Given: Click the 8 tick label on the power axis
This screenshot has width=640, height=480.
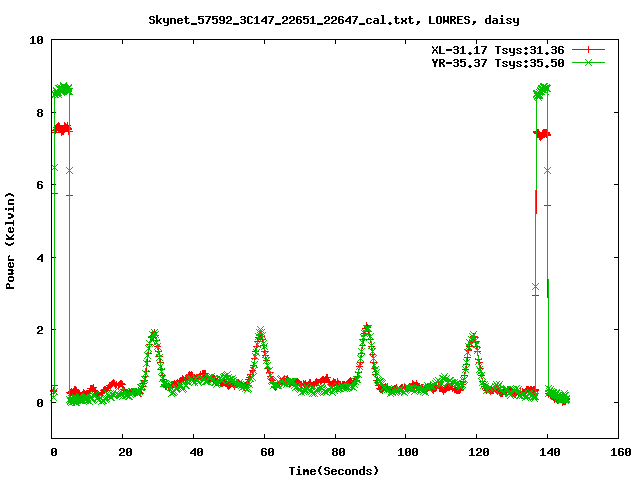Looking at the screenshot, I should pos(40,113).
